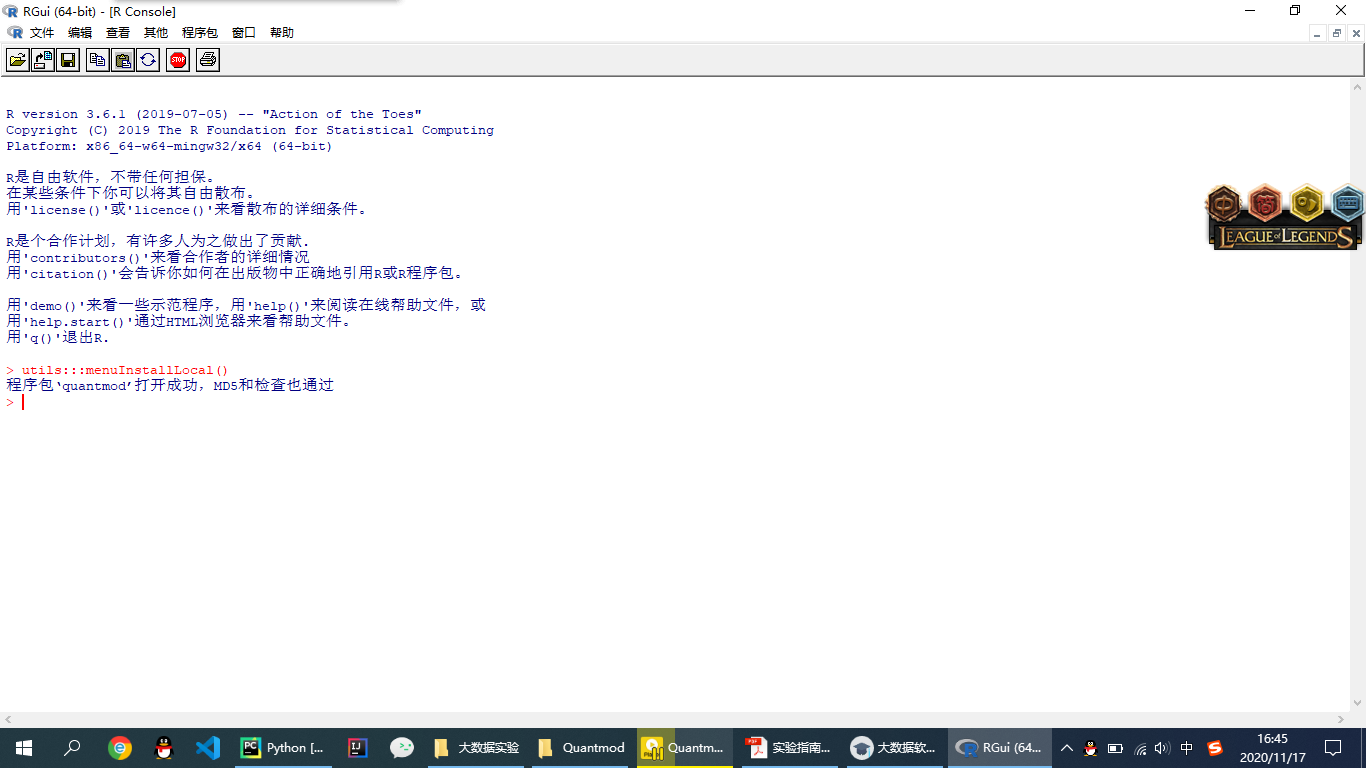Image resolution: width=1366 pixels, height=768 pixels.
Task: Click the Print icon in the toolbar
Action: [x=207, y=60]
